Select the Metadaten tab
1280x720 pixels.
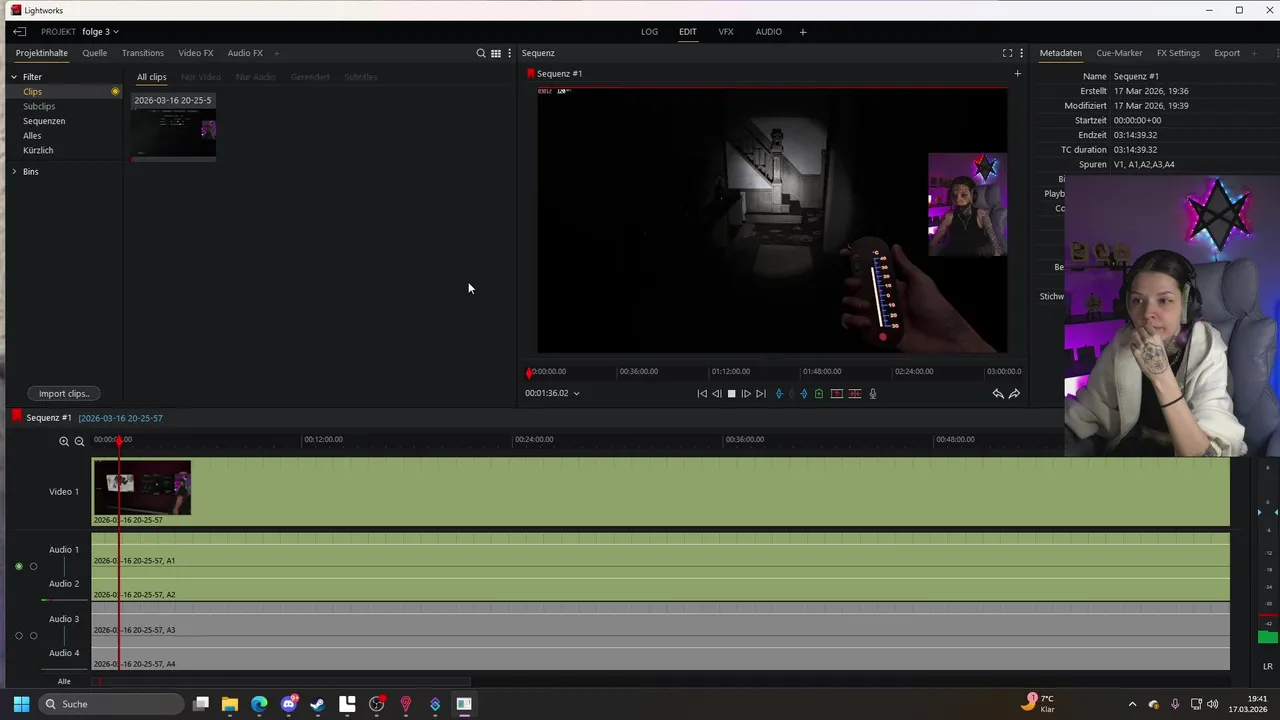click(x=1061, y=53)
